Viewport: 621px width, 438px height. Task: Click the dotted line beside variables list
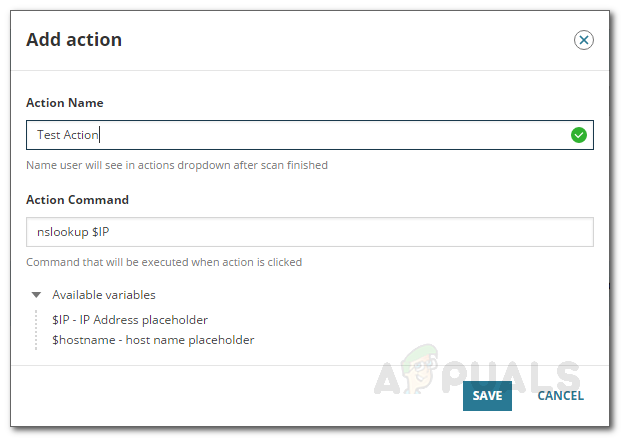(38, 329)
